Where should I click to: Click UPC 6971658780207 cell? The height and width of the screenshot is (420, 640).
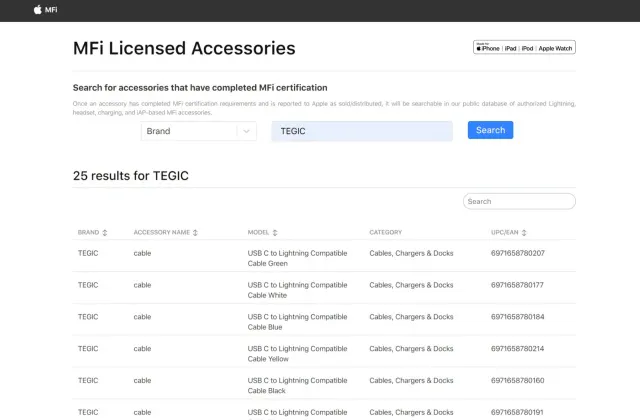coord(518,253)
